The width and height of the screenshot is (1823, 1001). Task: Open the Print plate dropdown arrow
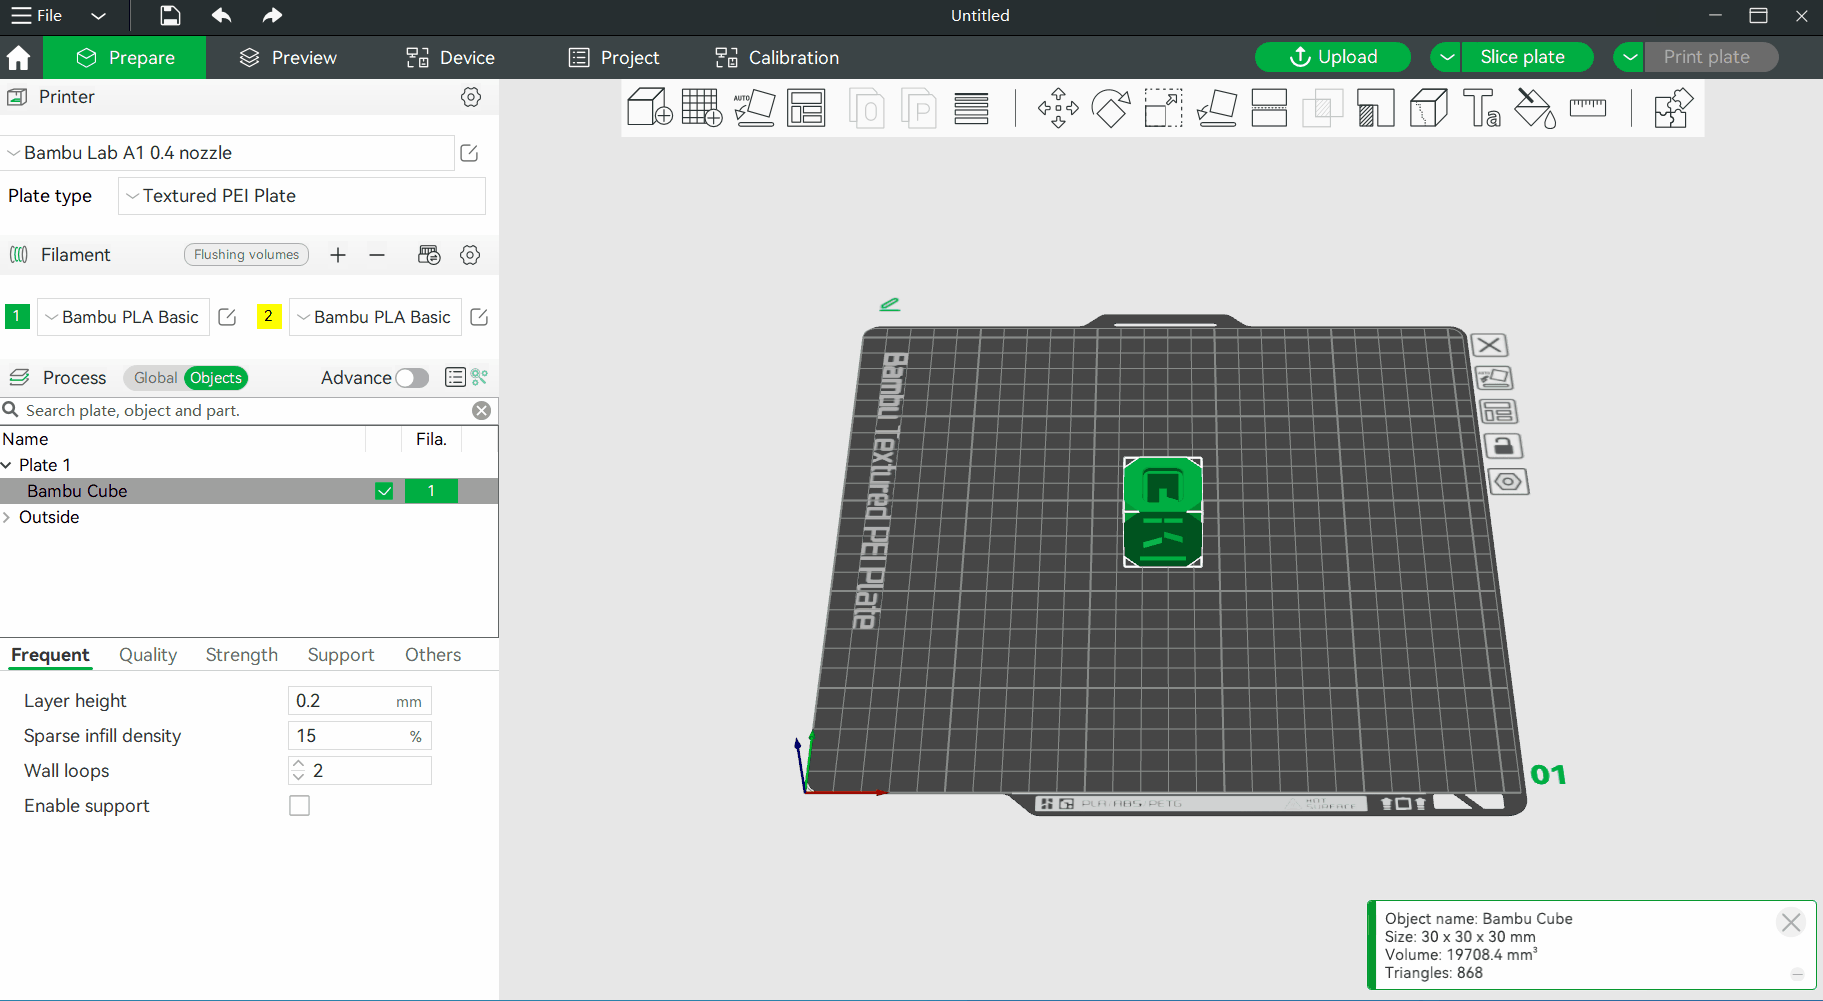(x=1629, y=57)
